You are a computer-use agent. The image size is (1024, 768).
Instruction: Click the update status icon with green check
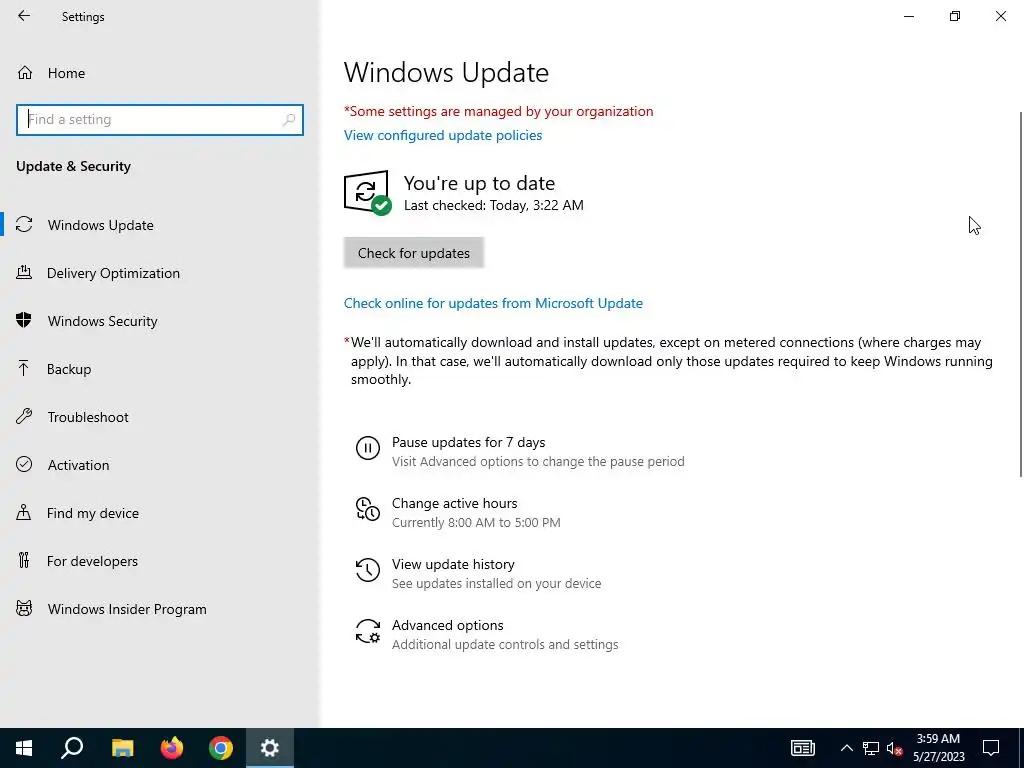coord(367,192)
